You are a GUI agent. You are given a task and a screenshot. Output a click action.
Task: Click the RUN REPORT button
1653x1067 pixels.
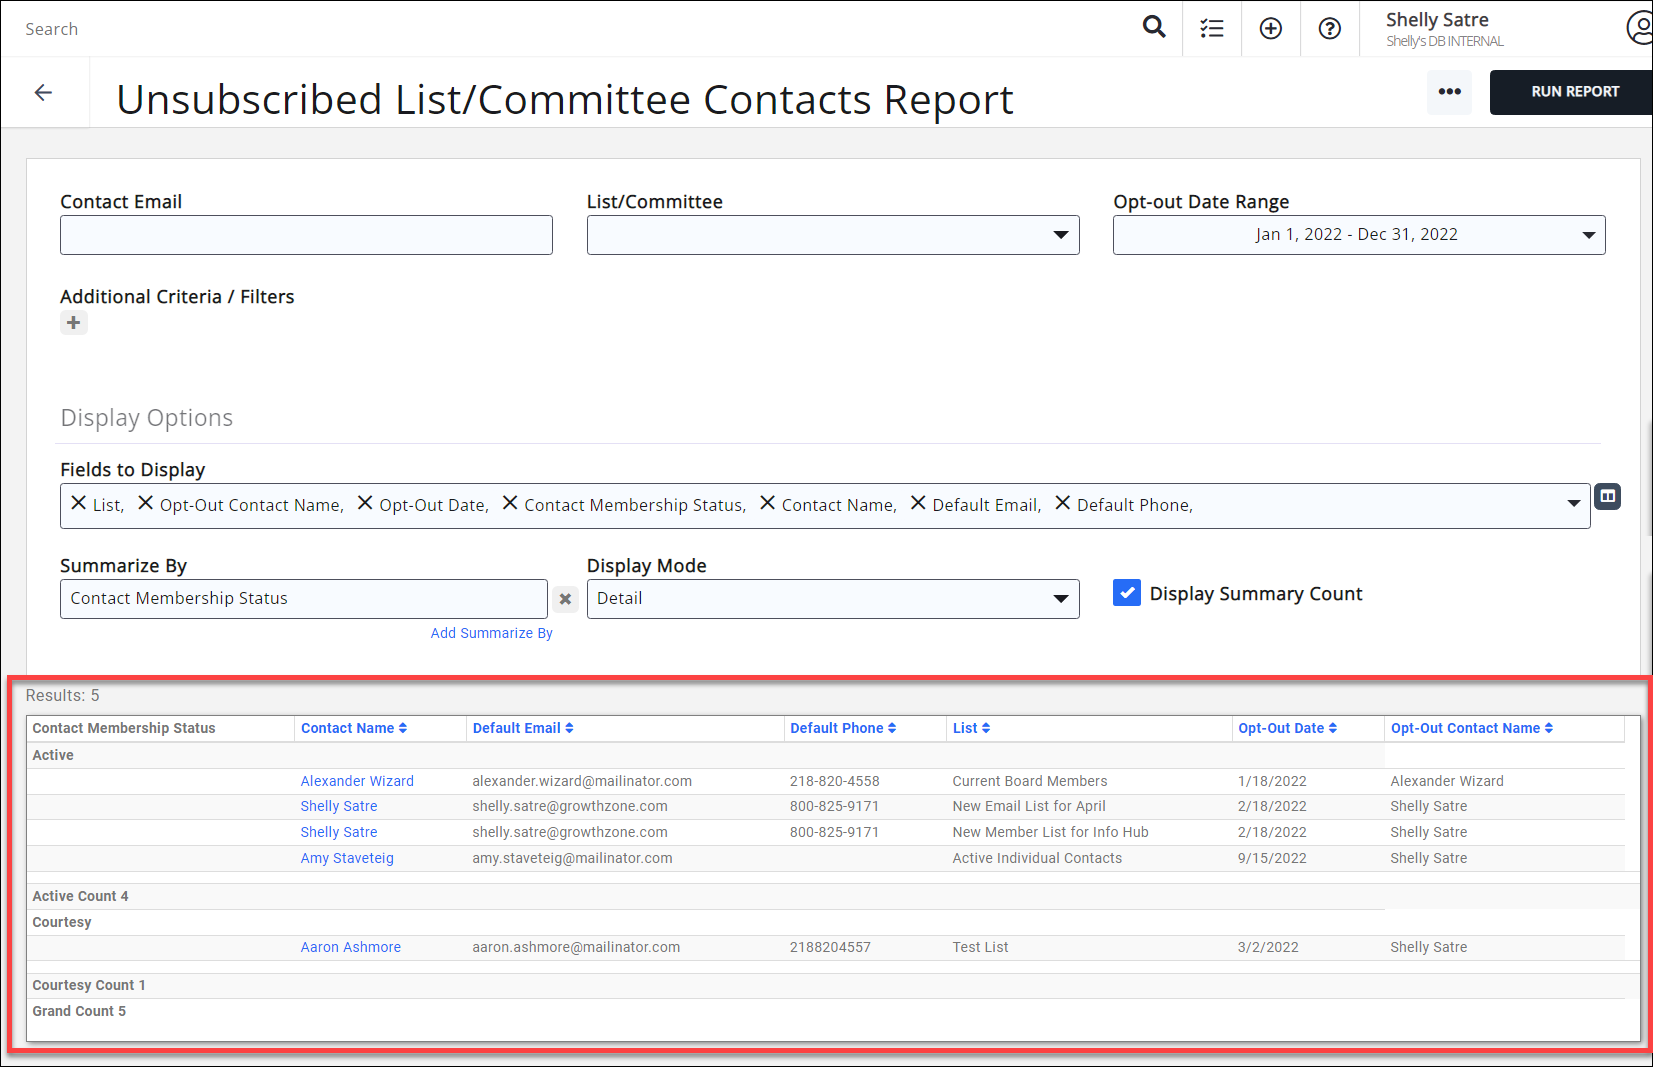pyautogui.click(x=1573, y=91)
